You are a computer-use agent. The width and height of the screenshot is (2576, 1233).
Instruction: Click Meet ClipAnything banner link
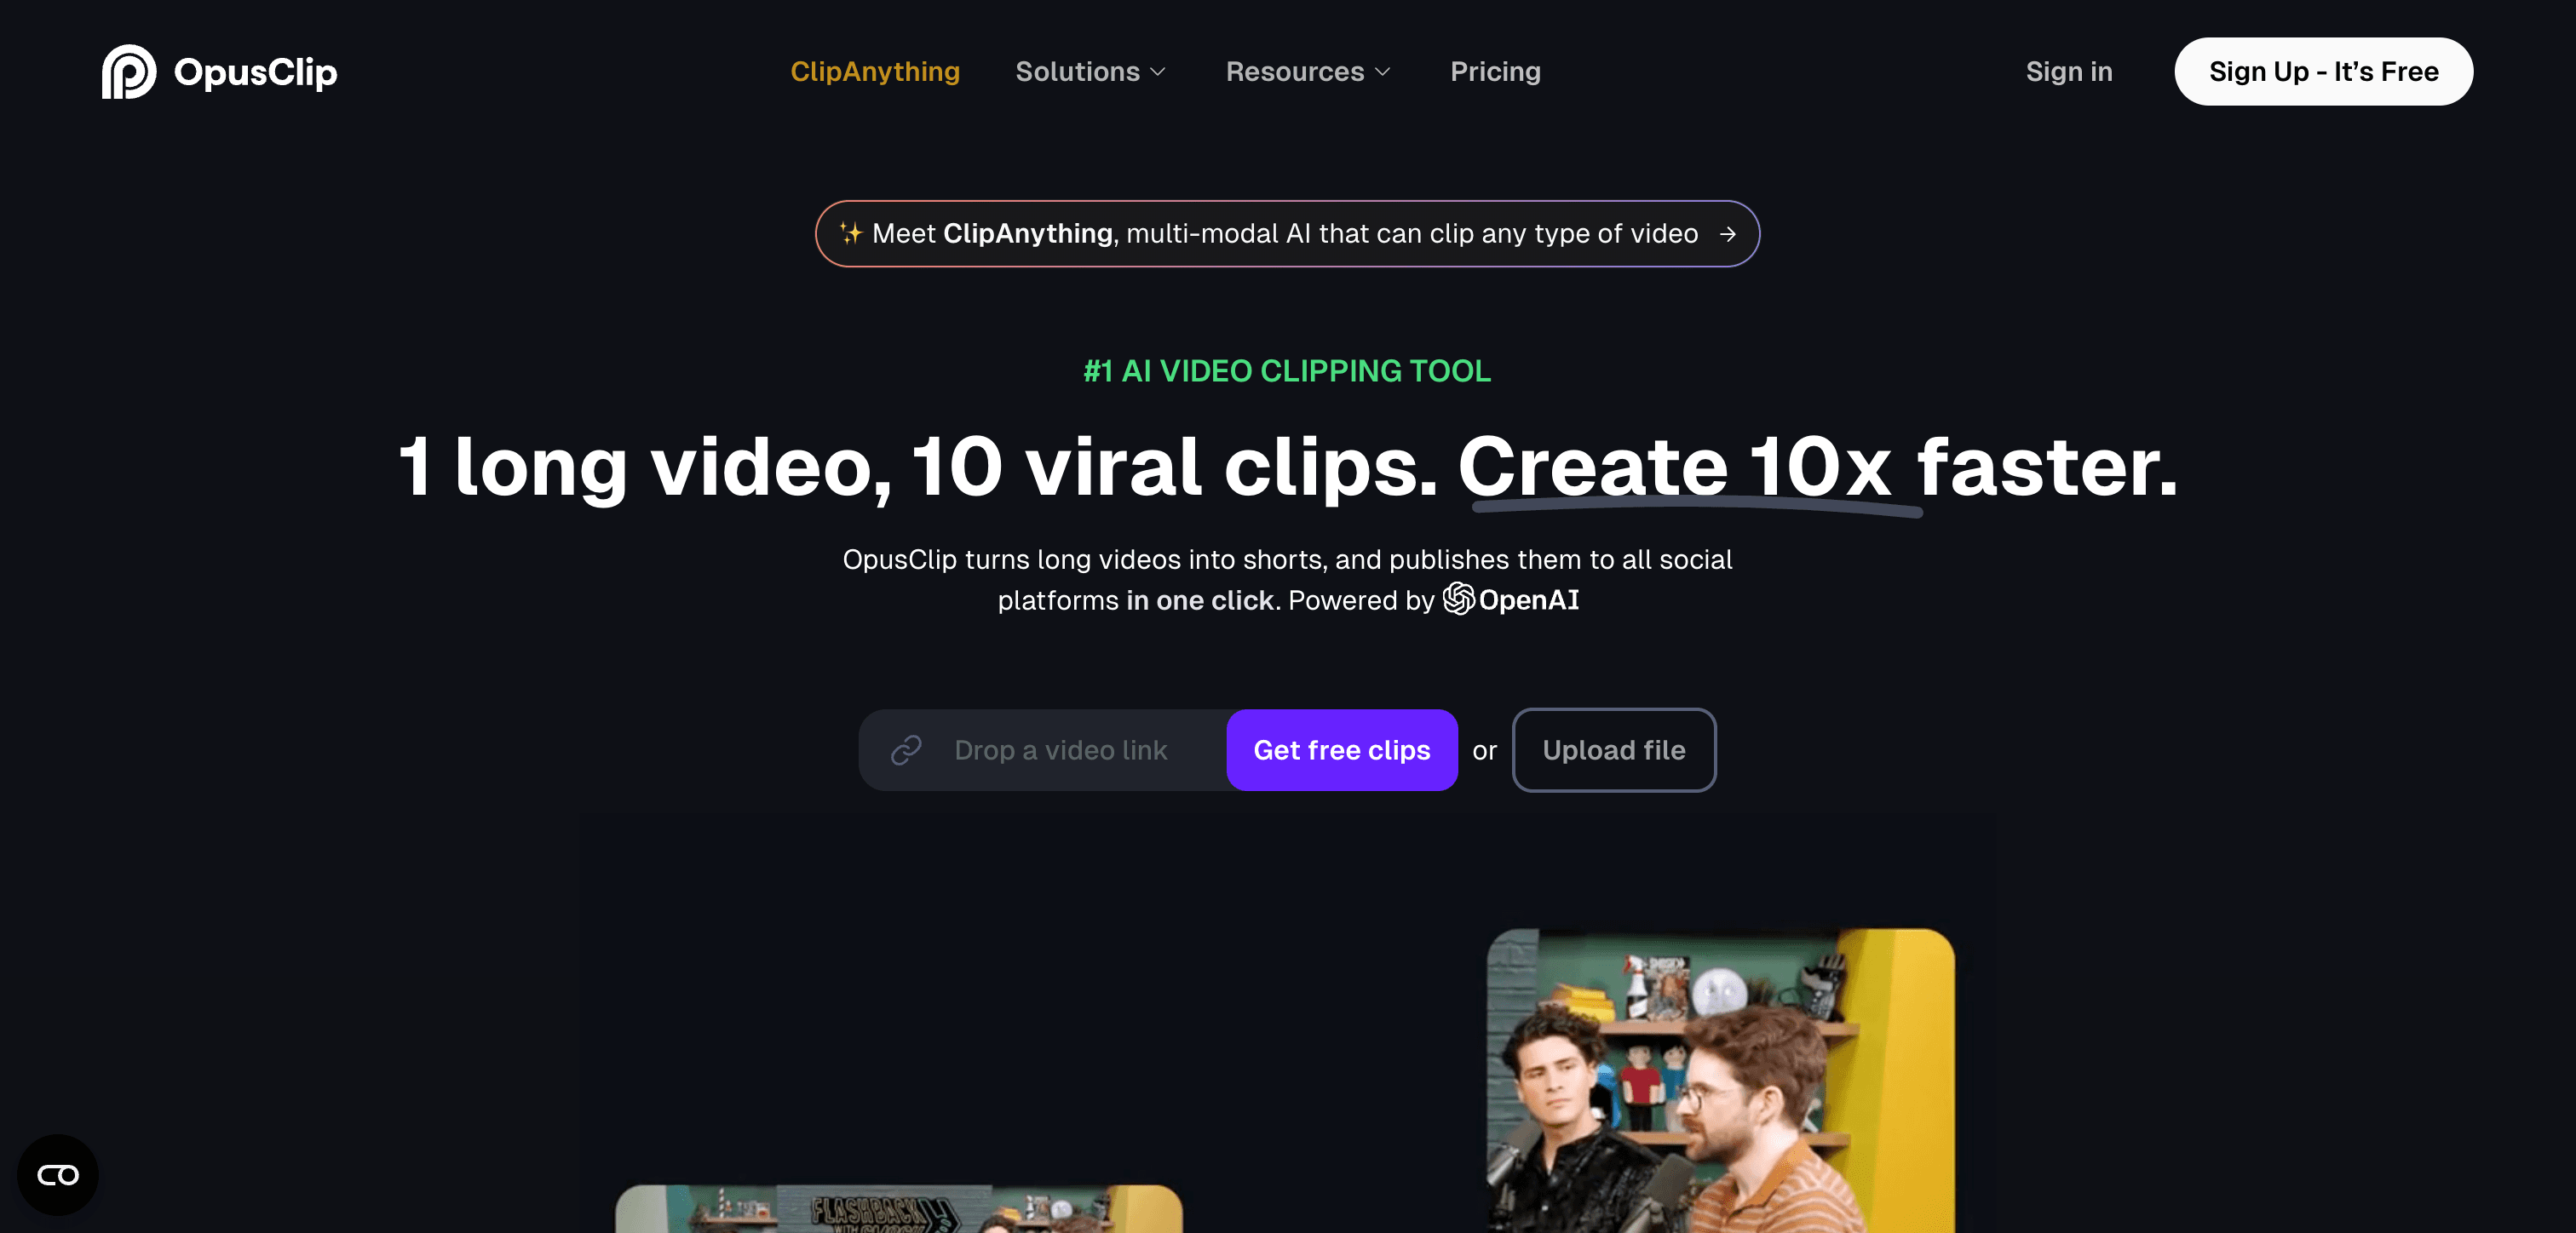coord(1288,233)
